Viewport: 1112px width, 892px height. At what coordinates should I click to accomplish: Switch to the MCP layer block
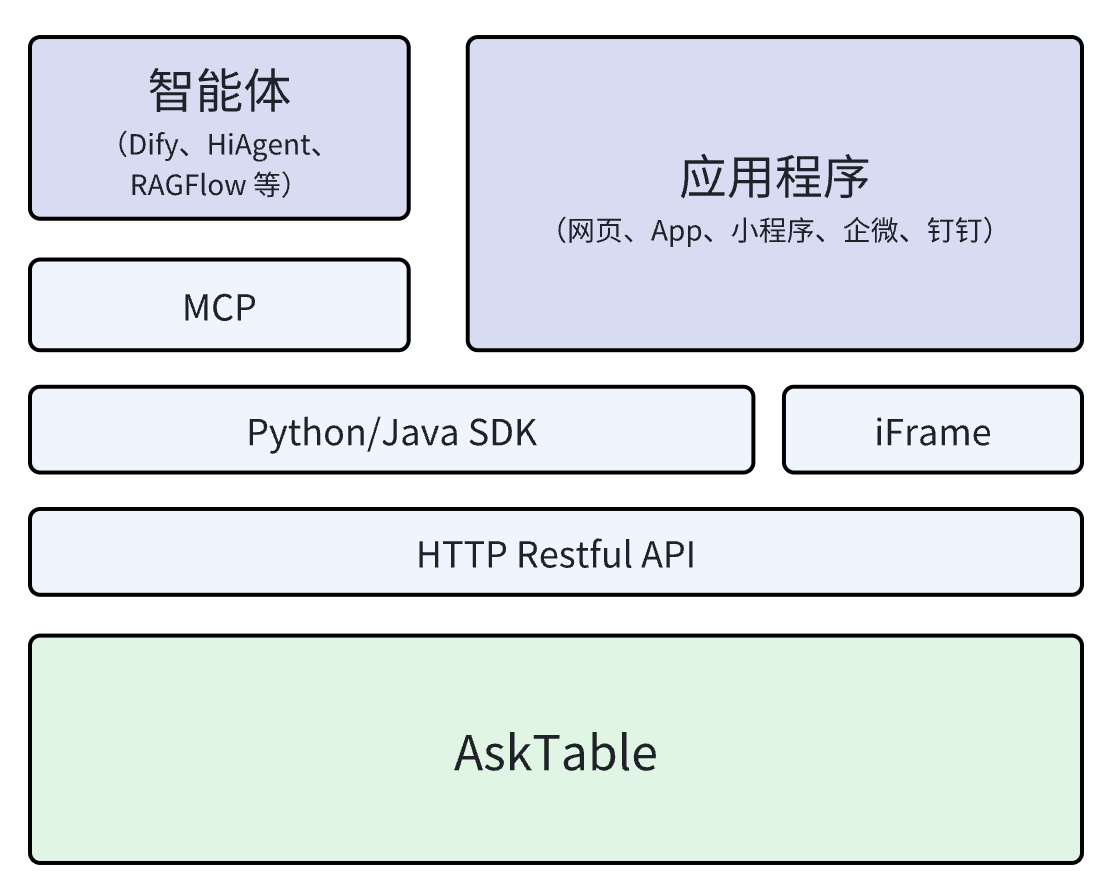coord(219,305)
